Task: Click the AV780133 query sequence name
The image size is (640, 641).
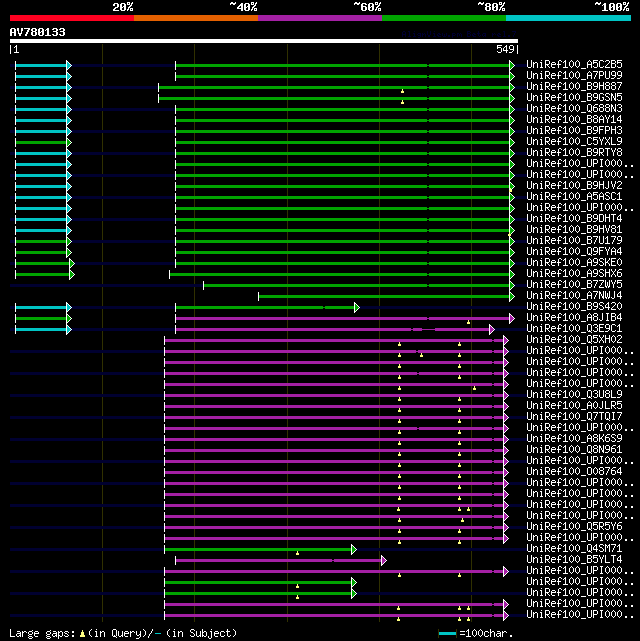Action: [x=38, y=32]
